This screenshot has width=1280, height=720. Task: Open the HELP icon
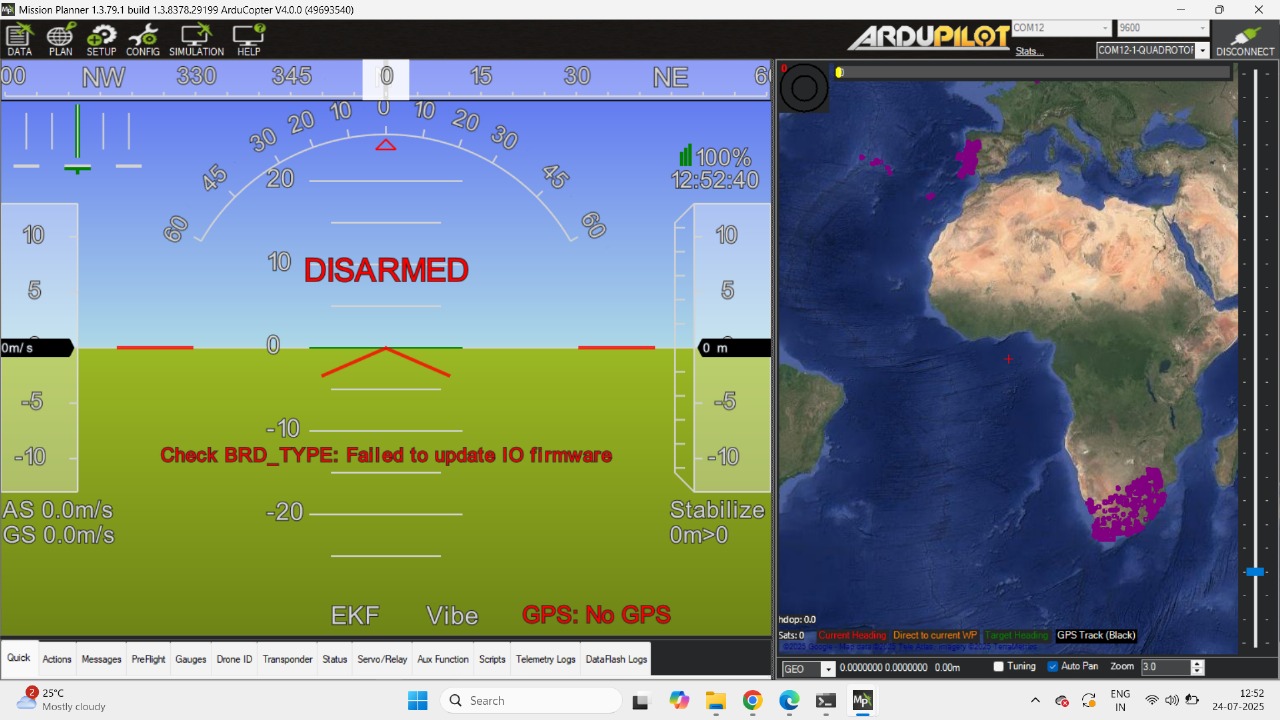tap(248, 40)
